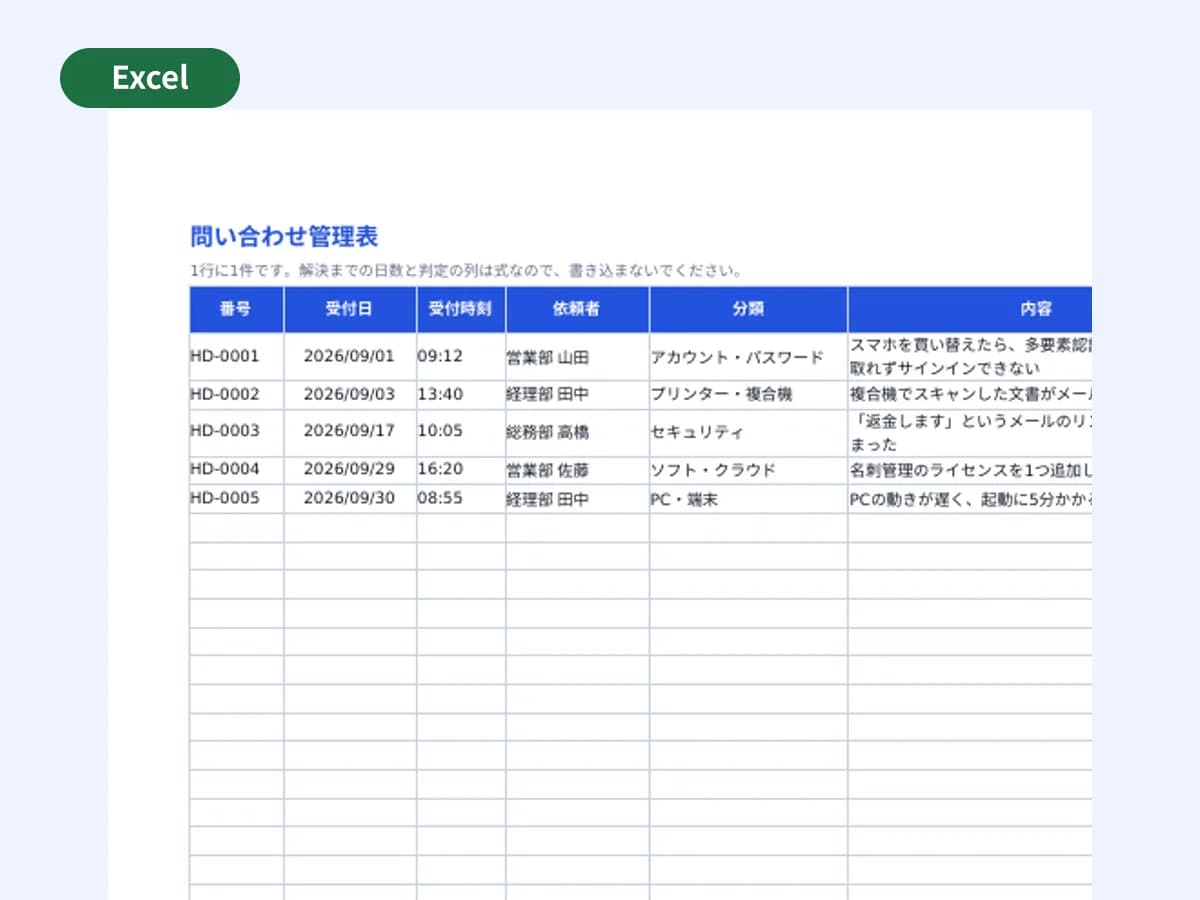Click the 内容 column header
This screenshot has height=900, width=1200.
[x=970, y=309]
